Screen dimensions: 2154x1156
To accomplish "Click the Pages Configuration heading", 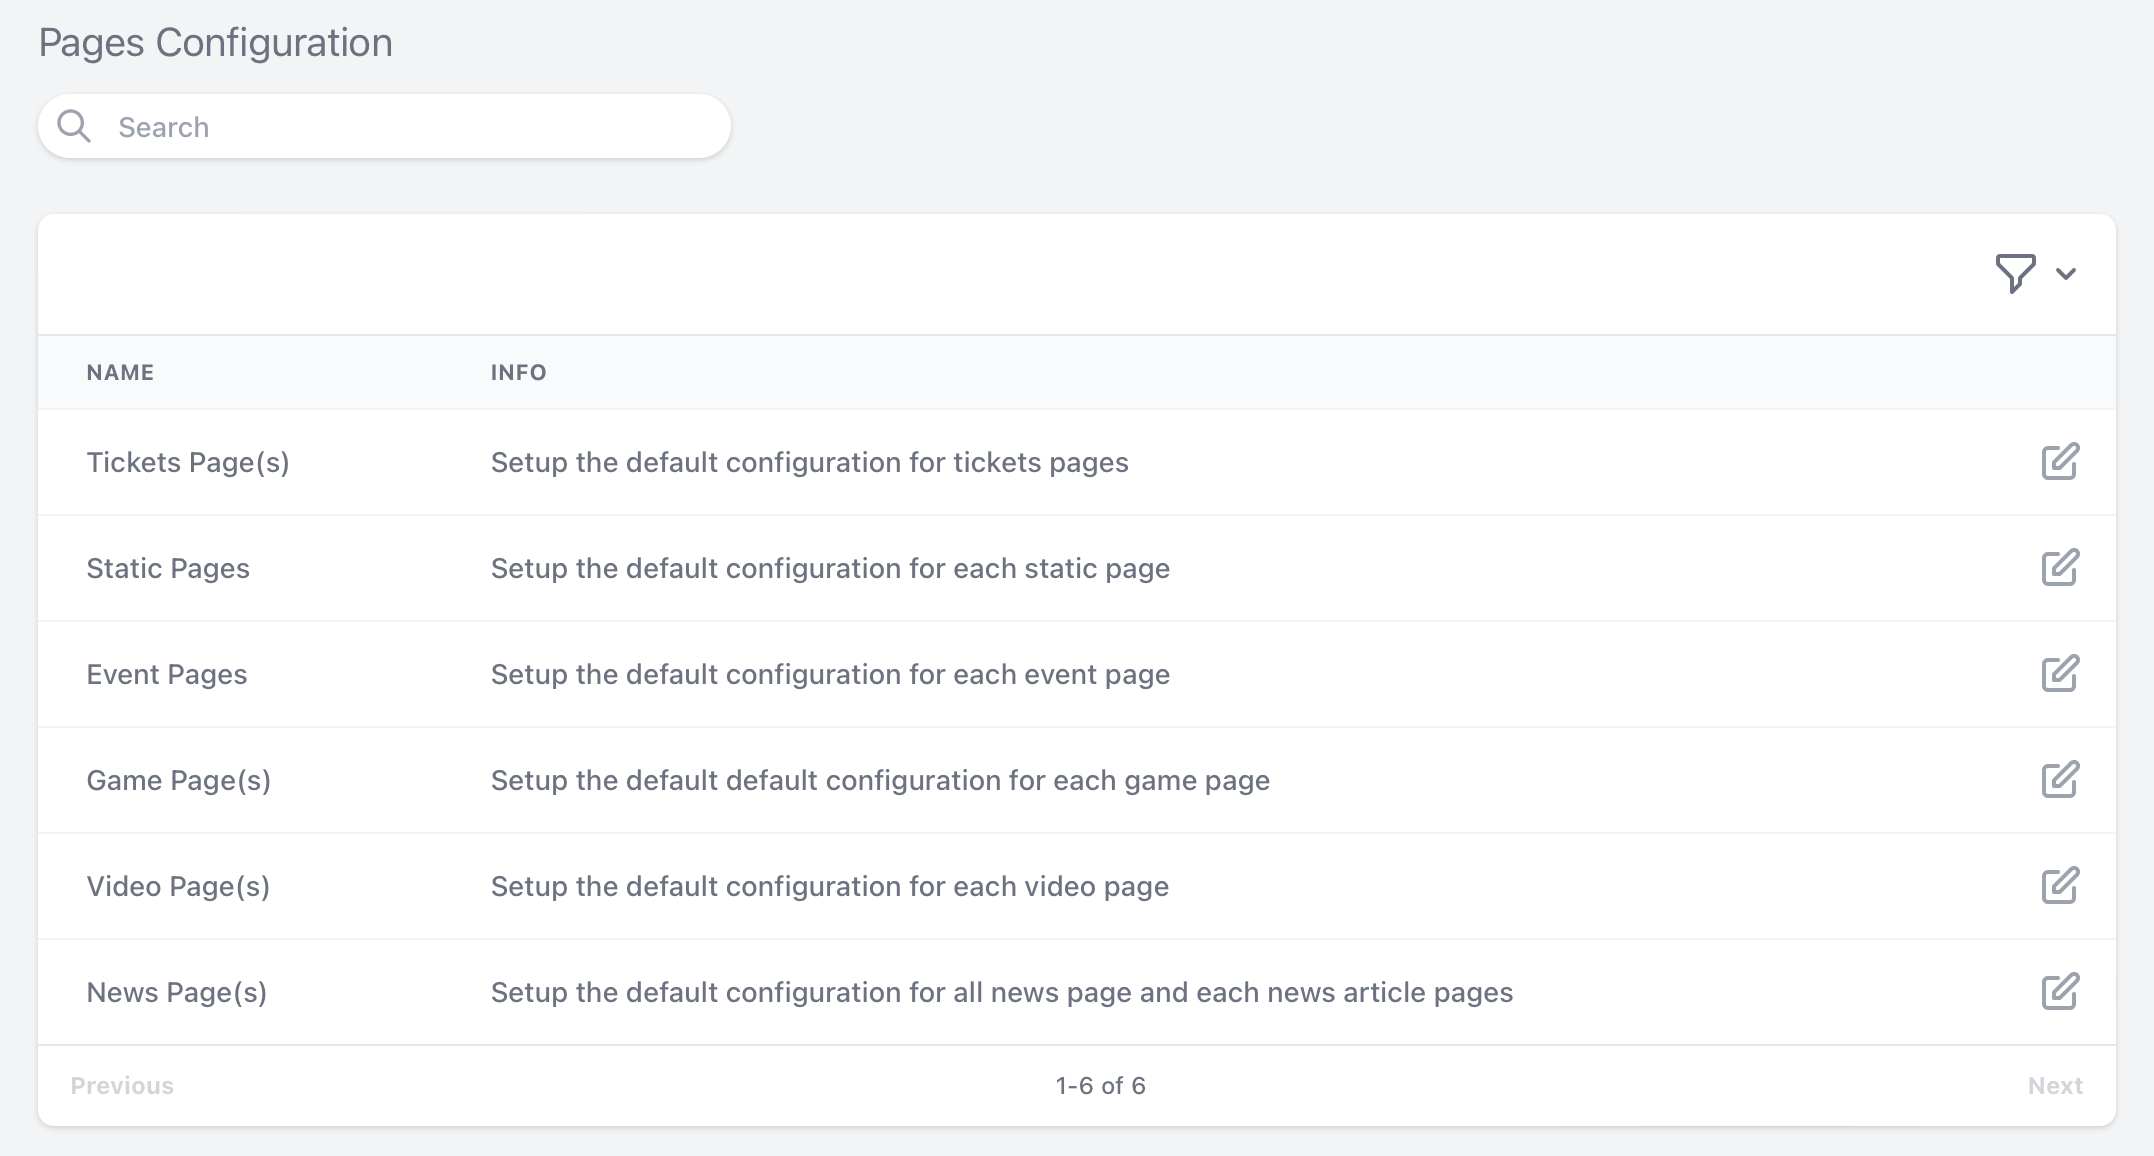I will click(x=215, y=43).
